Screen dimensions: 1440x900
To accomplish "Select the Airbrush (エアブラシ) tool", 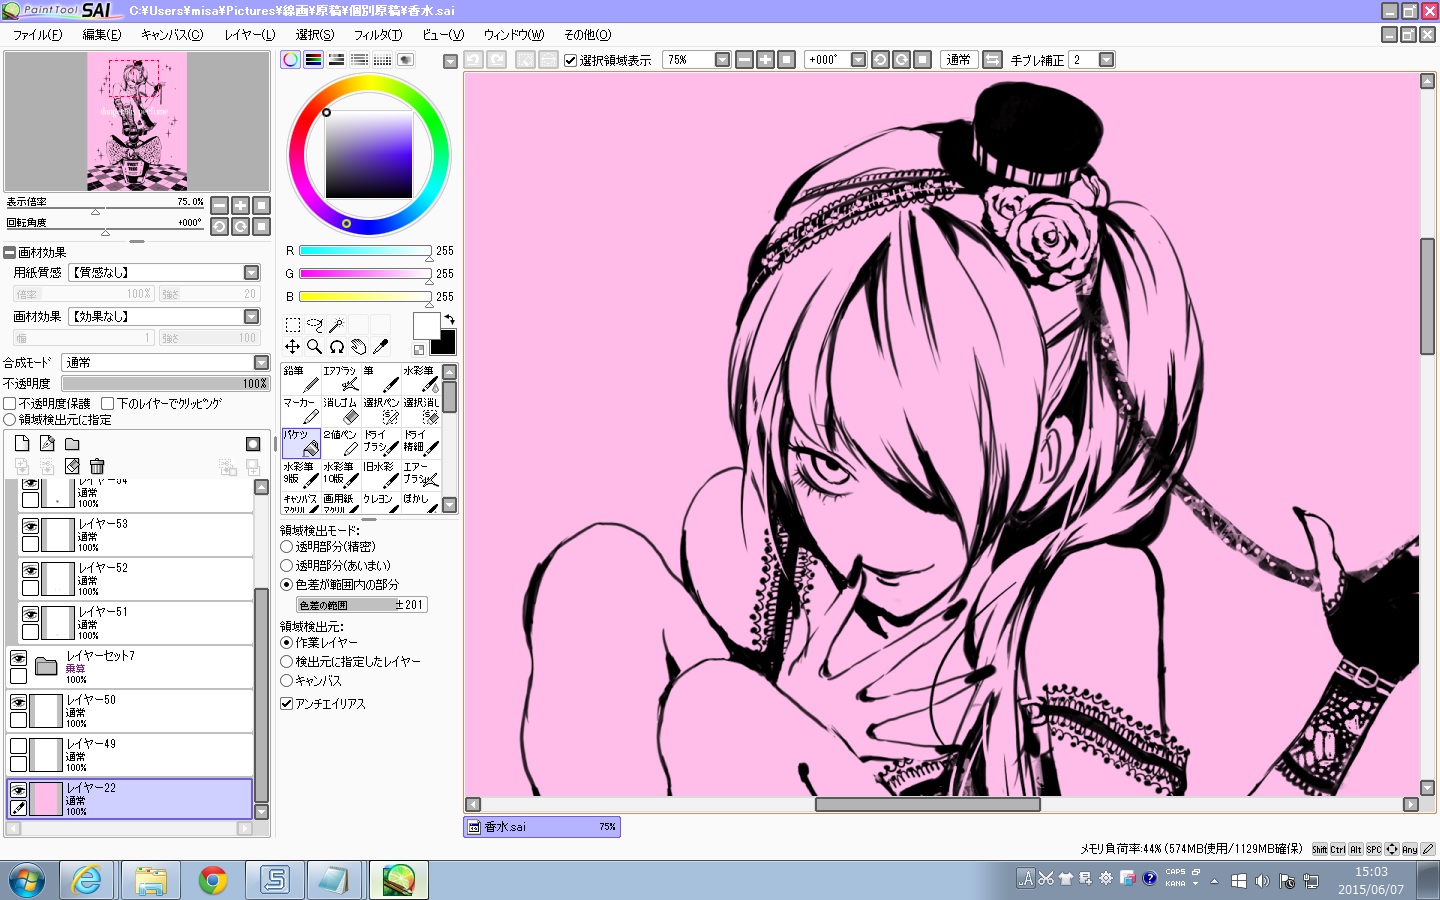I will 340,378.
